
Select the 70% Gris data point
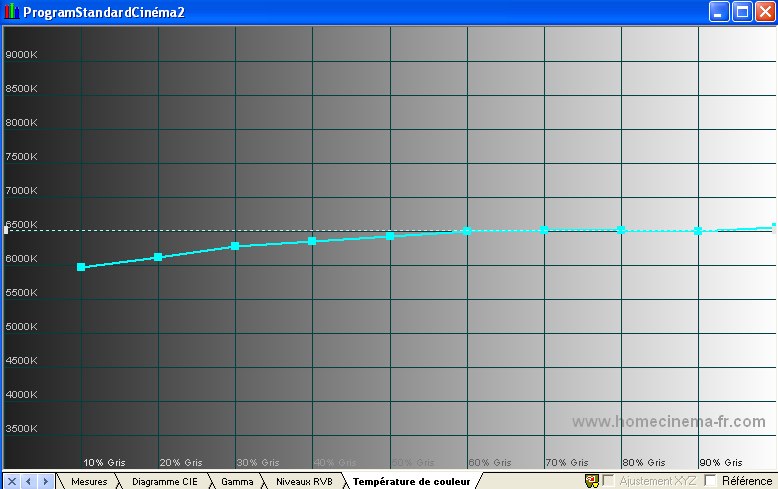[544, 230]
